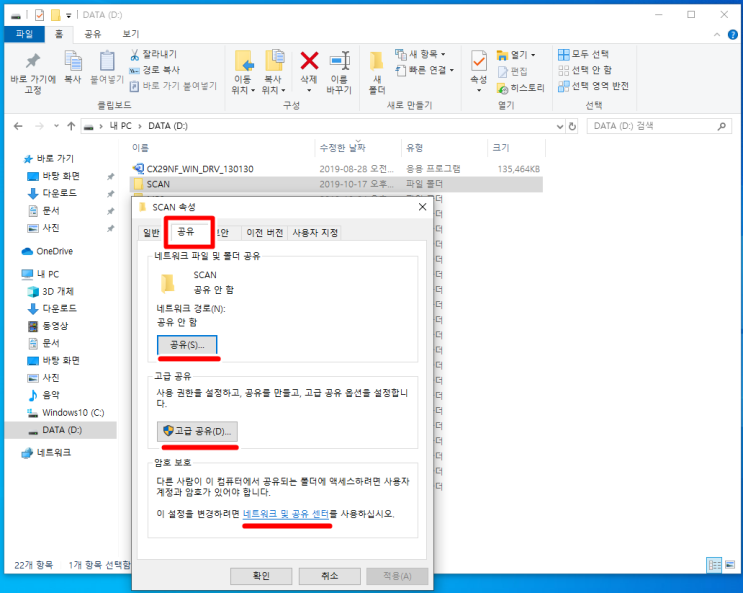The width and height of the screenshot is (743, 593).
Task: Select DATA (D:) in navigation pane
Action: (61, 430)
